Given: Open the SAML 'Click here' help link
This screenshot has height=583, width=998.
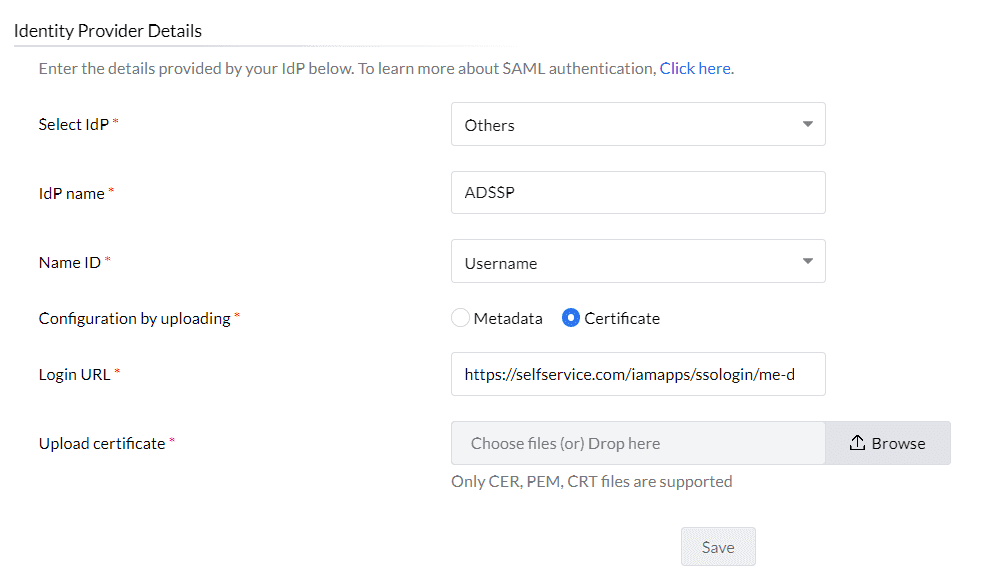Looking at the screenshot, I should 695,69.
